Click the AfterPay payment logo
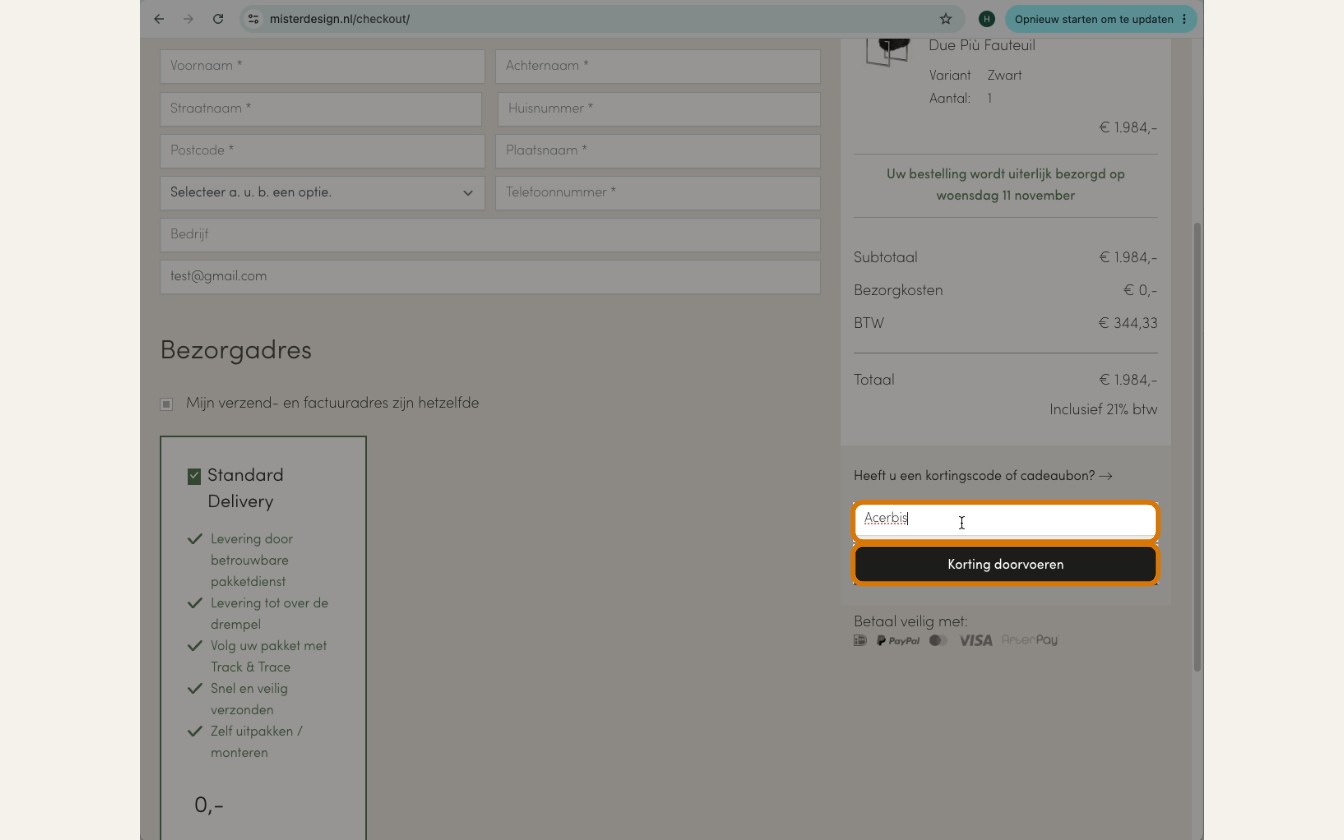The width and height of the screenshot is (1344, 840). 1030,640
